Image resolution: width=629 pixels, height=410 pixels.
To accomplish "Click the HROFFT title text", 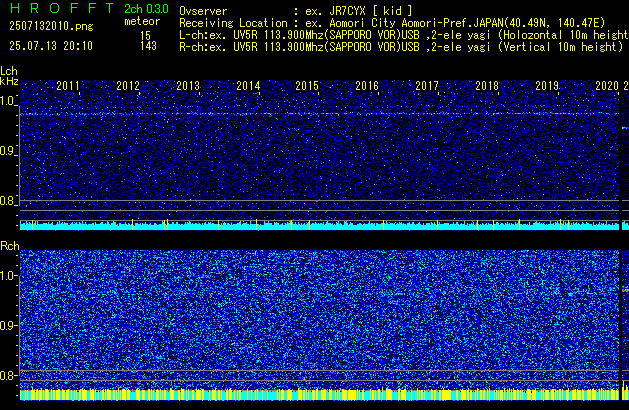I will click(x=61, y=8).
